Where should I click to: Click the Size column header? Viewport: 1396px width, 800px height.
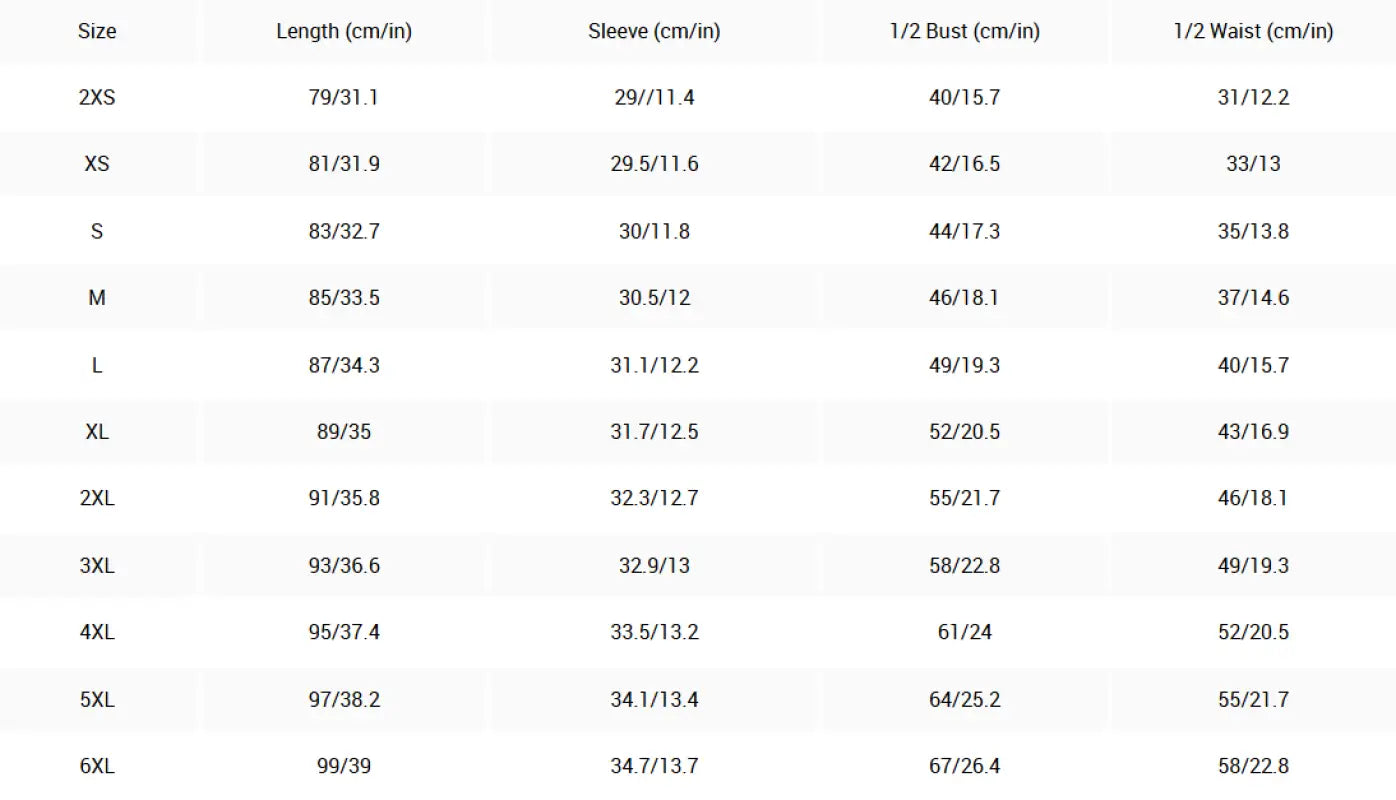click(97, 31)
